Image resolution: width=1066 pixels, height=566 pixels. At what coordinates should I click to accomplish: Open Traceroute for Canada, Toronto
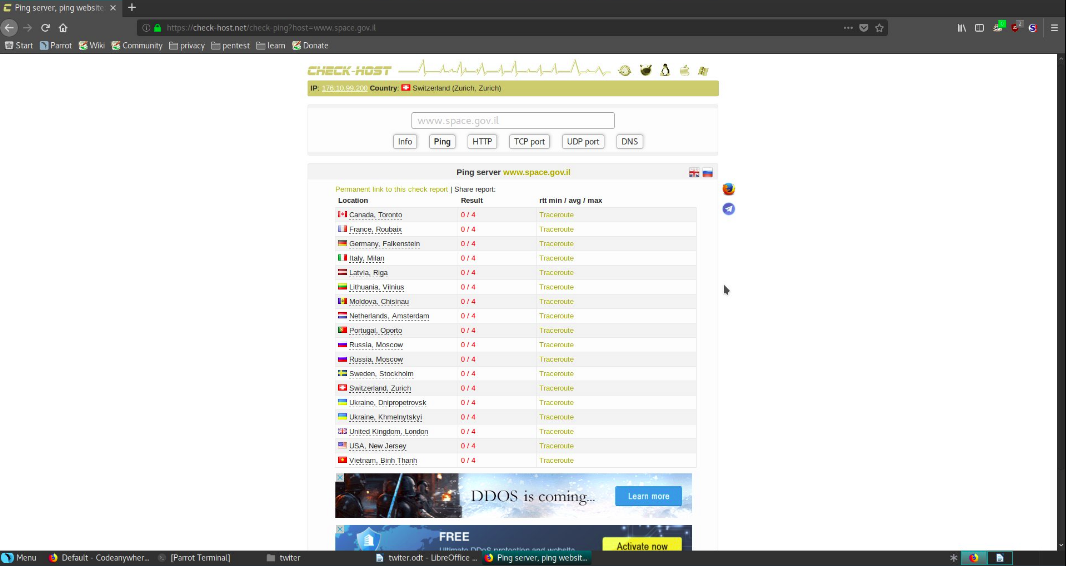(556, 215)
